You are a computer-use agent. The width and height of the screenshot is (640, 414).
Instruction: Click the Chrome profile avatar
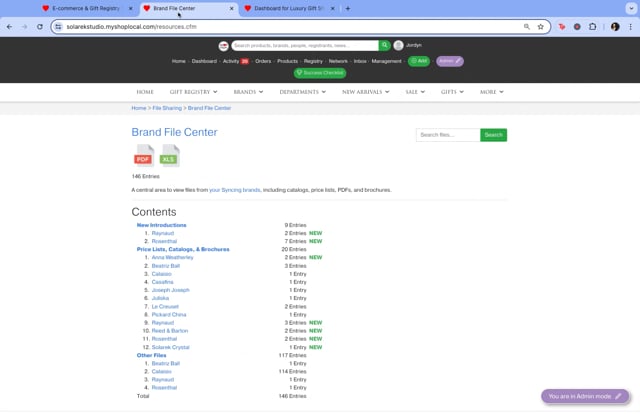click(x=615, y=27)
